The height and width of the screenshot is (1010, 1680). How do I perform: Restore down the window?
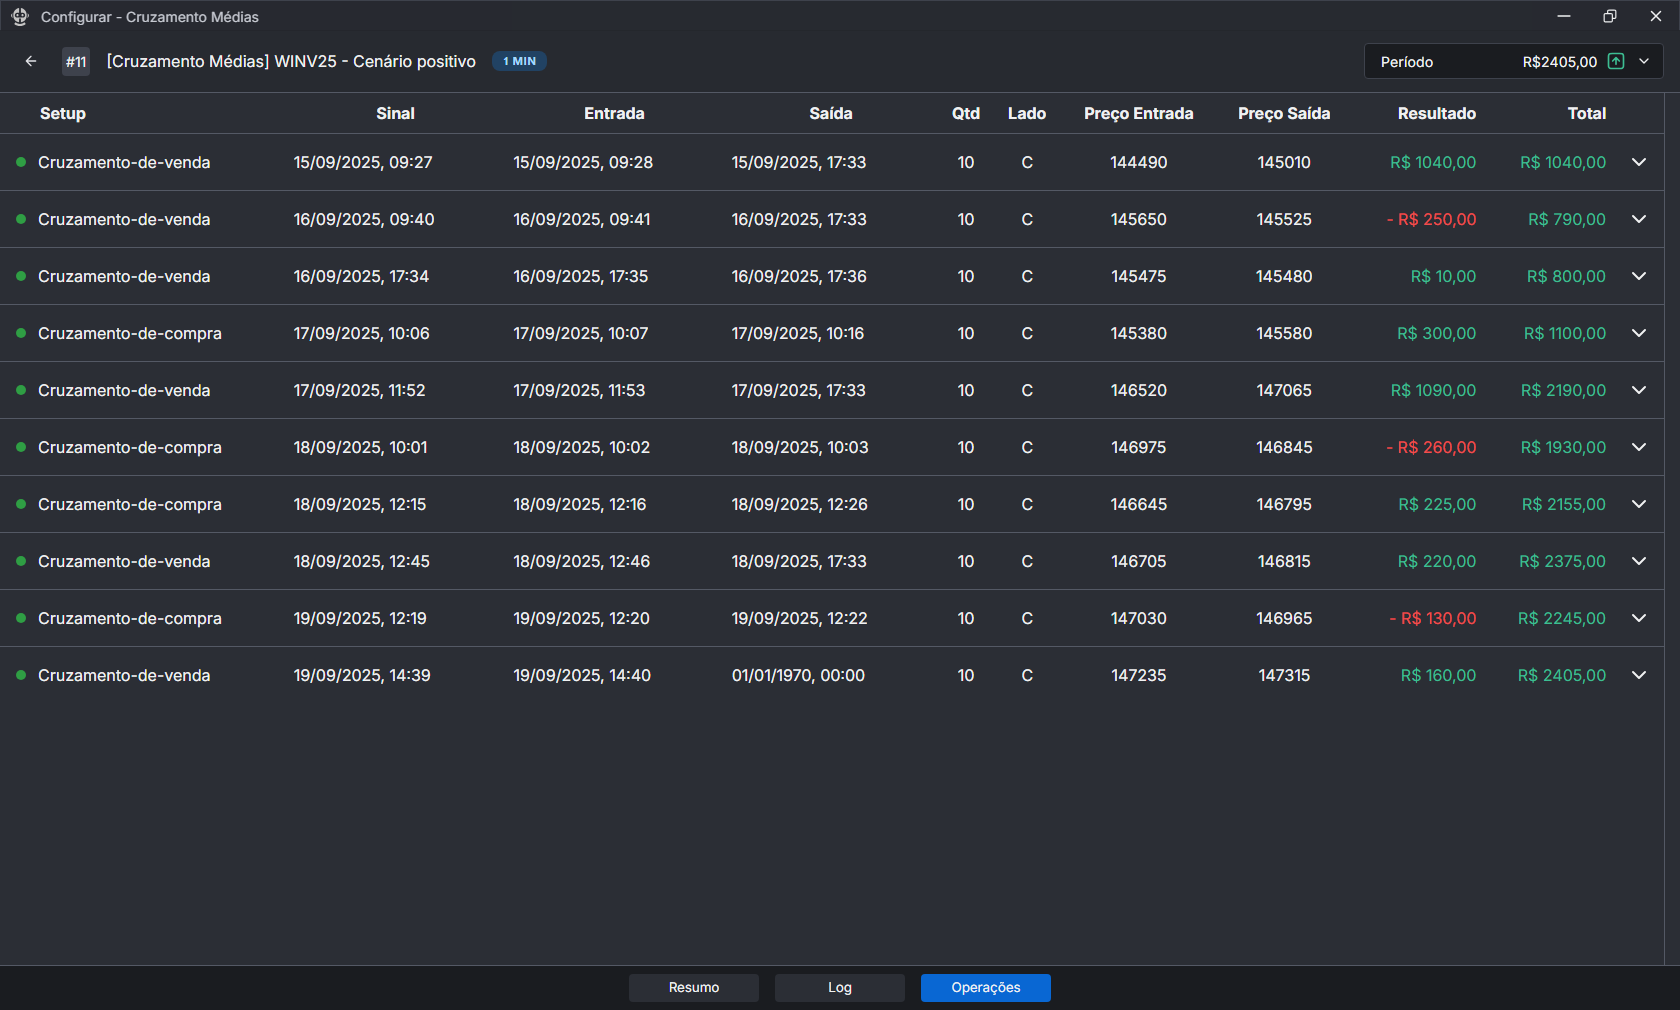(x=1609, y=16)
